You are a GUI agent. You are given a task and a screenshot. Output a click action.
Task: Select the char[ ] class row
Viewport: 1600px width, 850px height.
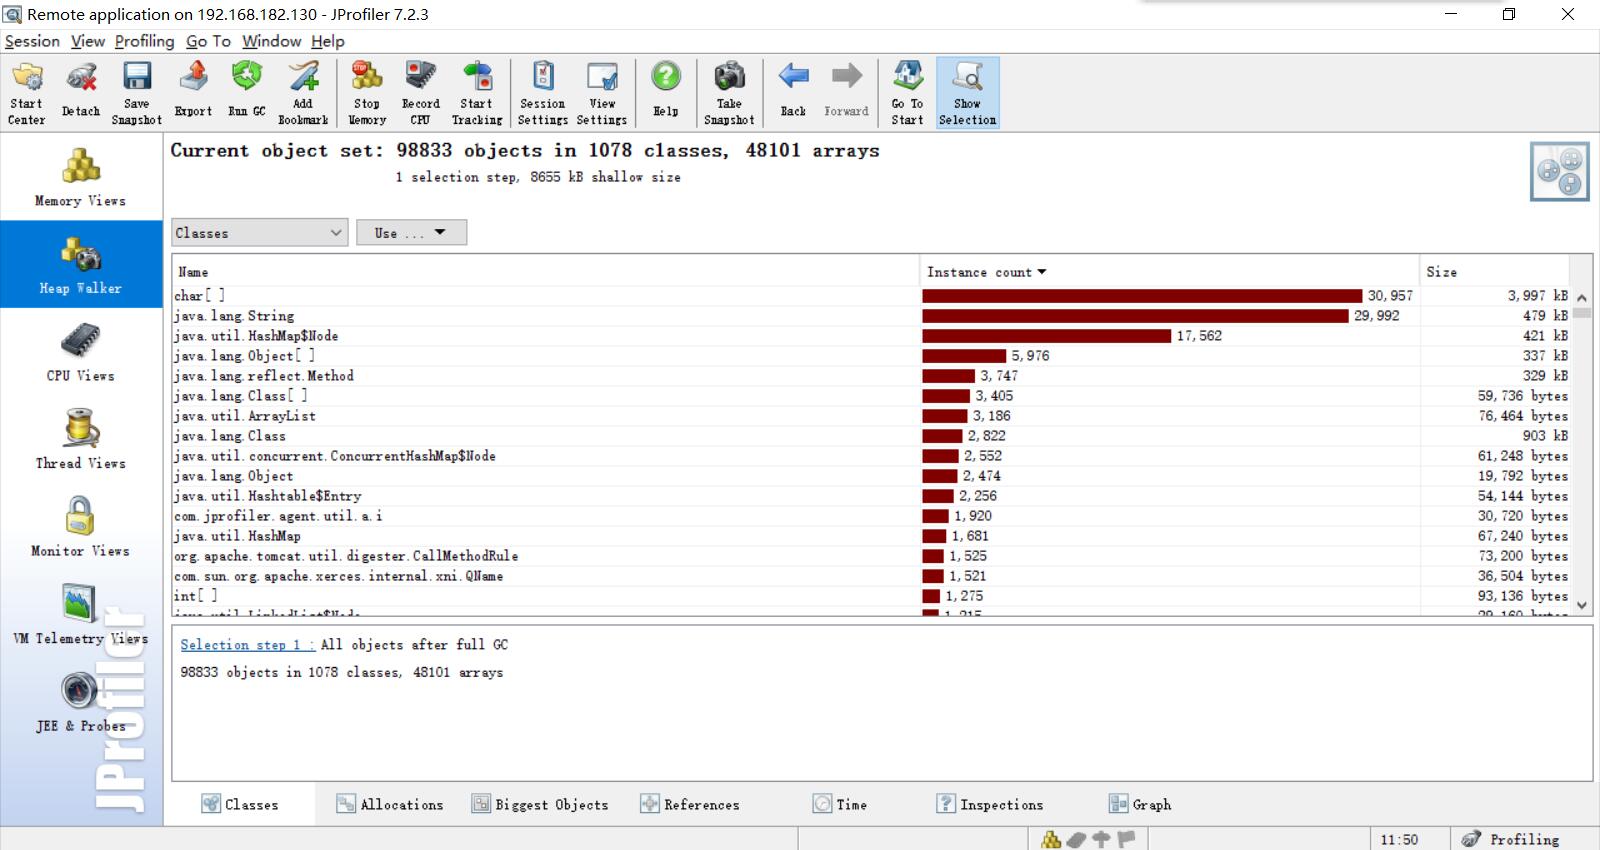click(x=870, y=295)
